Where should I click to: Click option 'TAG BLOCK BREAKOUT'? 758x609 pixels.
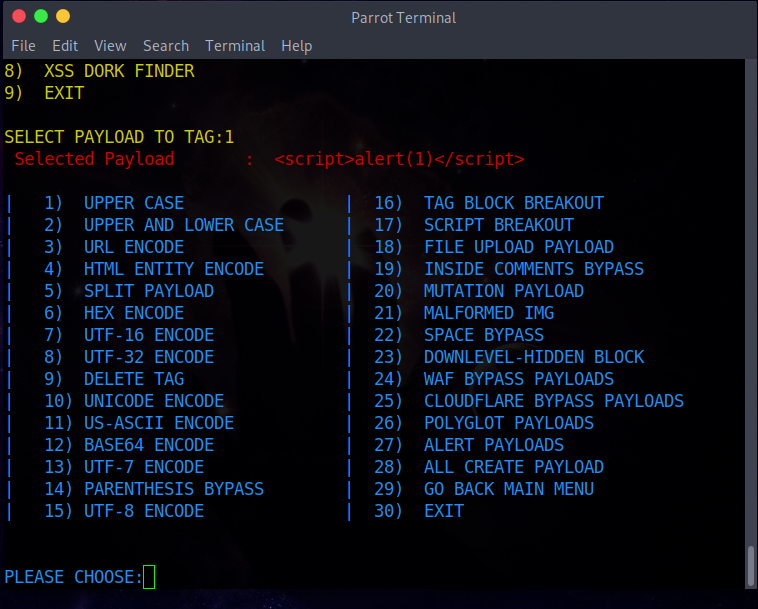point(514,203)
